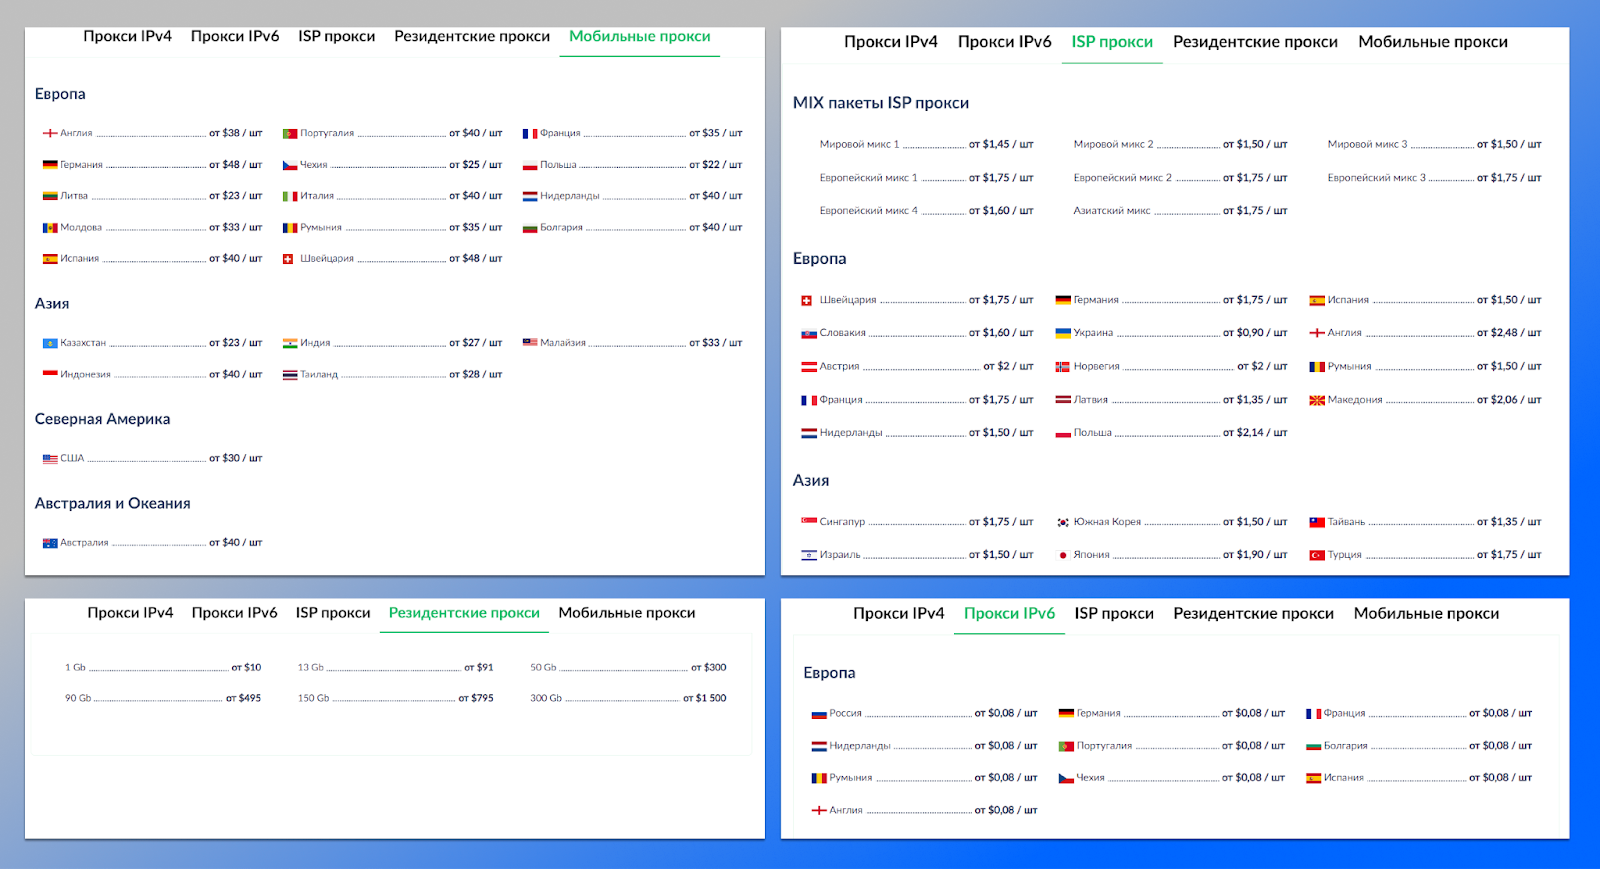Screen dimensions: 1600x869
Task: Click India flag beside Индия от $27
Action: point(290,343)
